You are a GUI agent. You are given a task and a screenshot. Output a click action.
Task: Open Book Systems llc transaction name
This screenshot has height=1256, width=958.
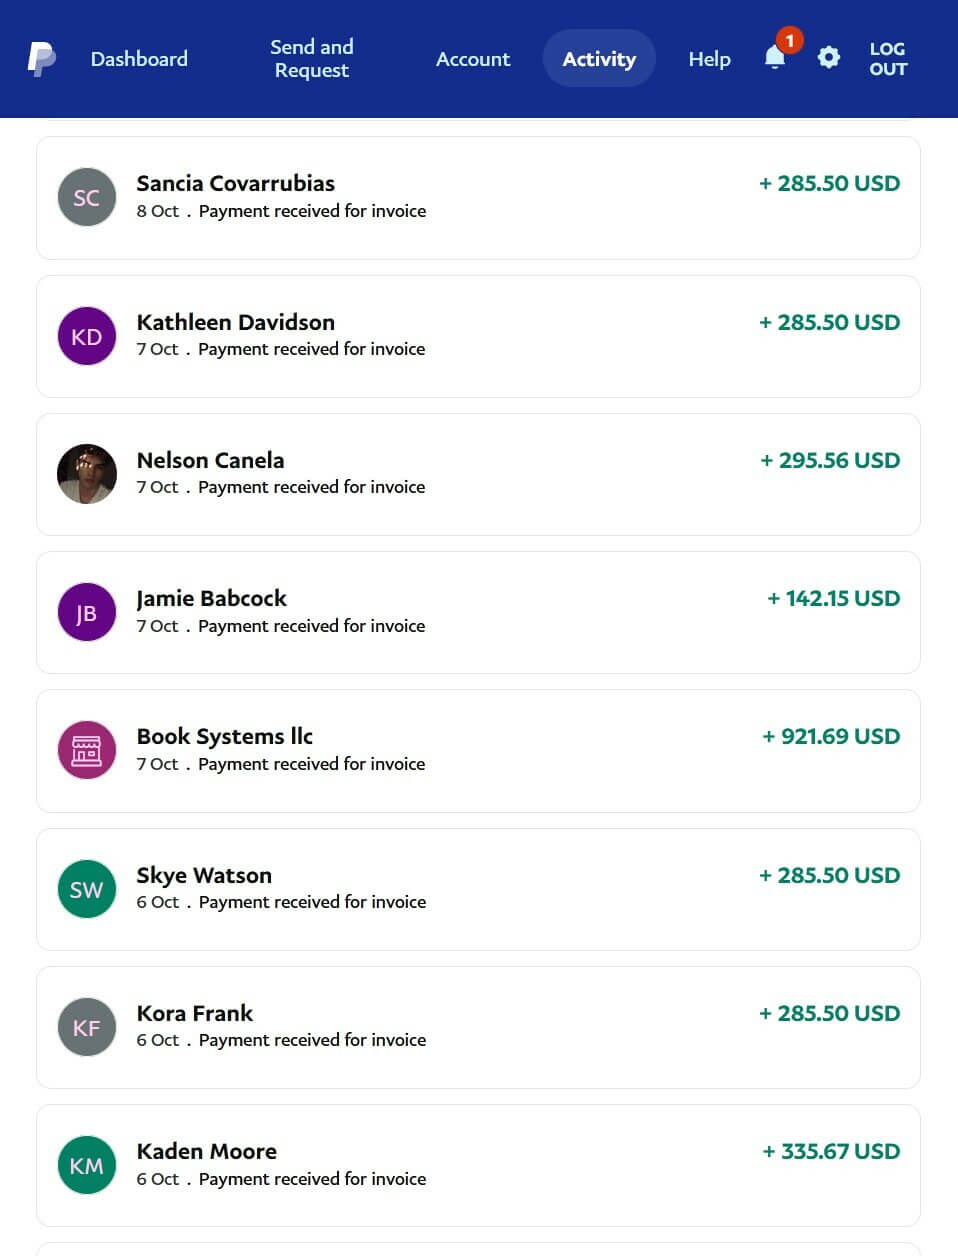[x=225, y=737]
